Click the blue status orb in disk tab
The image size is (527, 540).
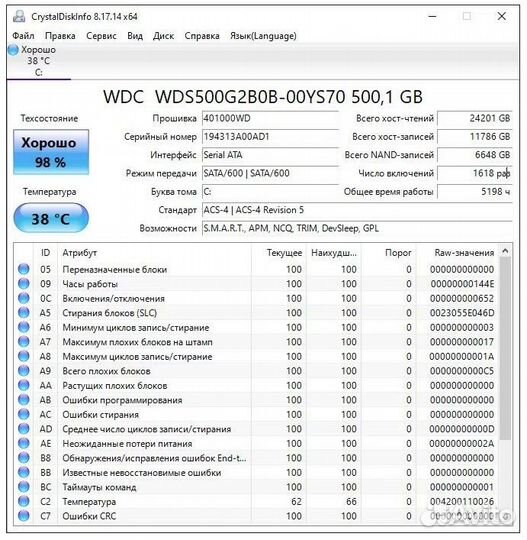point(13,50)
